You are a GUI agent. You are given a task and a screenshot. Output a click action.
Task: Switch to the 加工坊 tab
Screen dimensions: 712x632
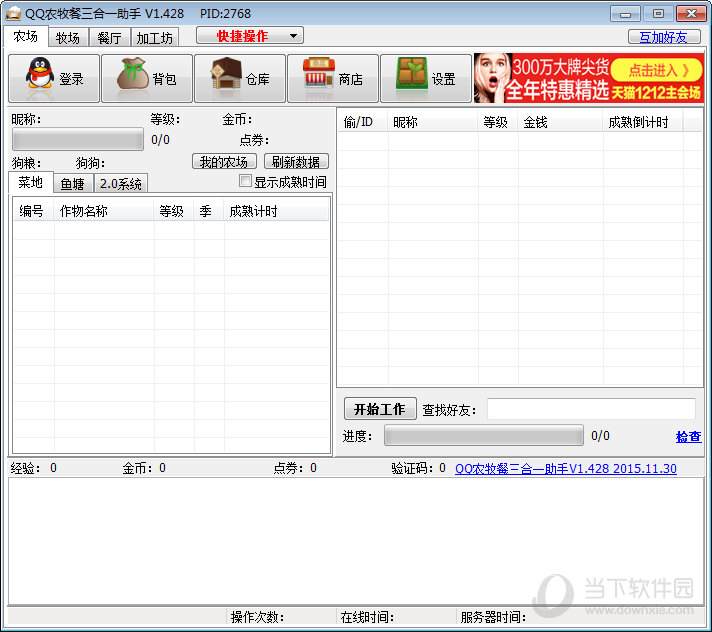155,38
